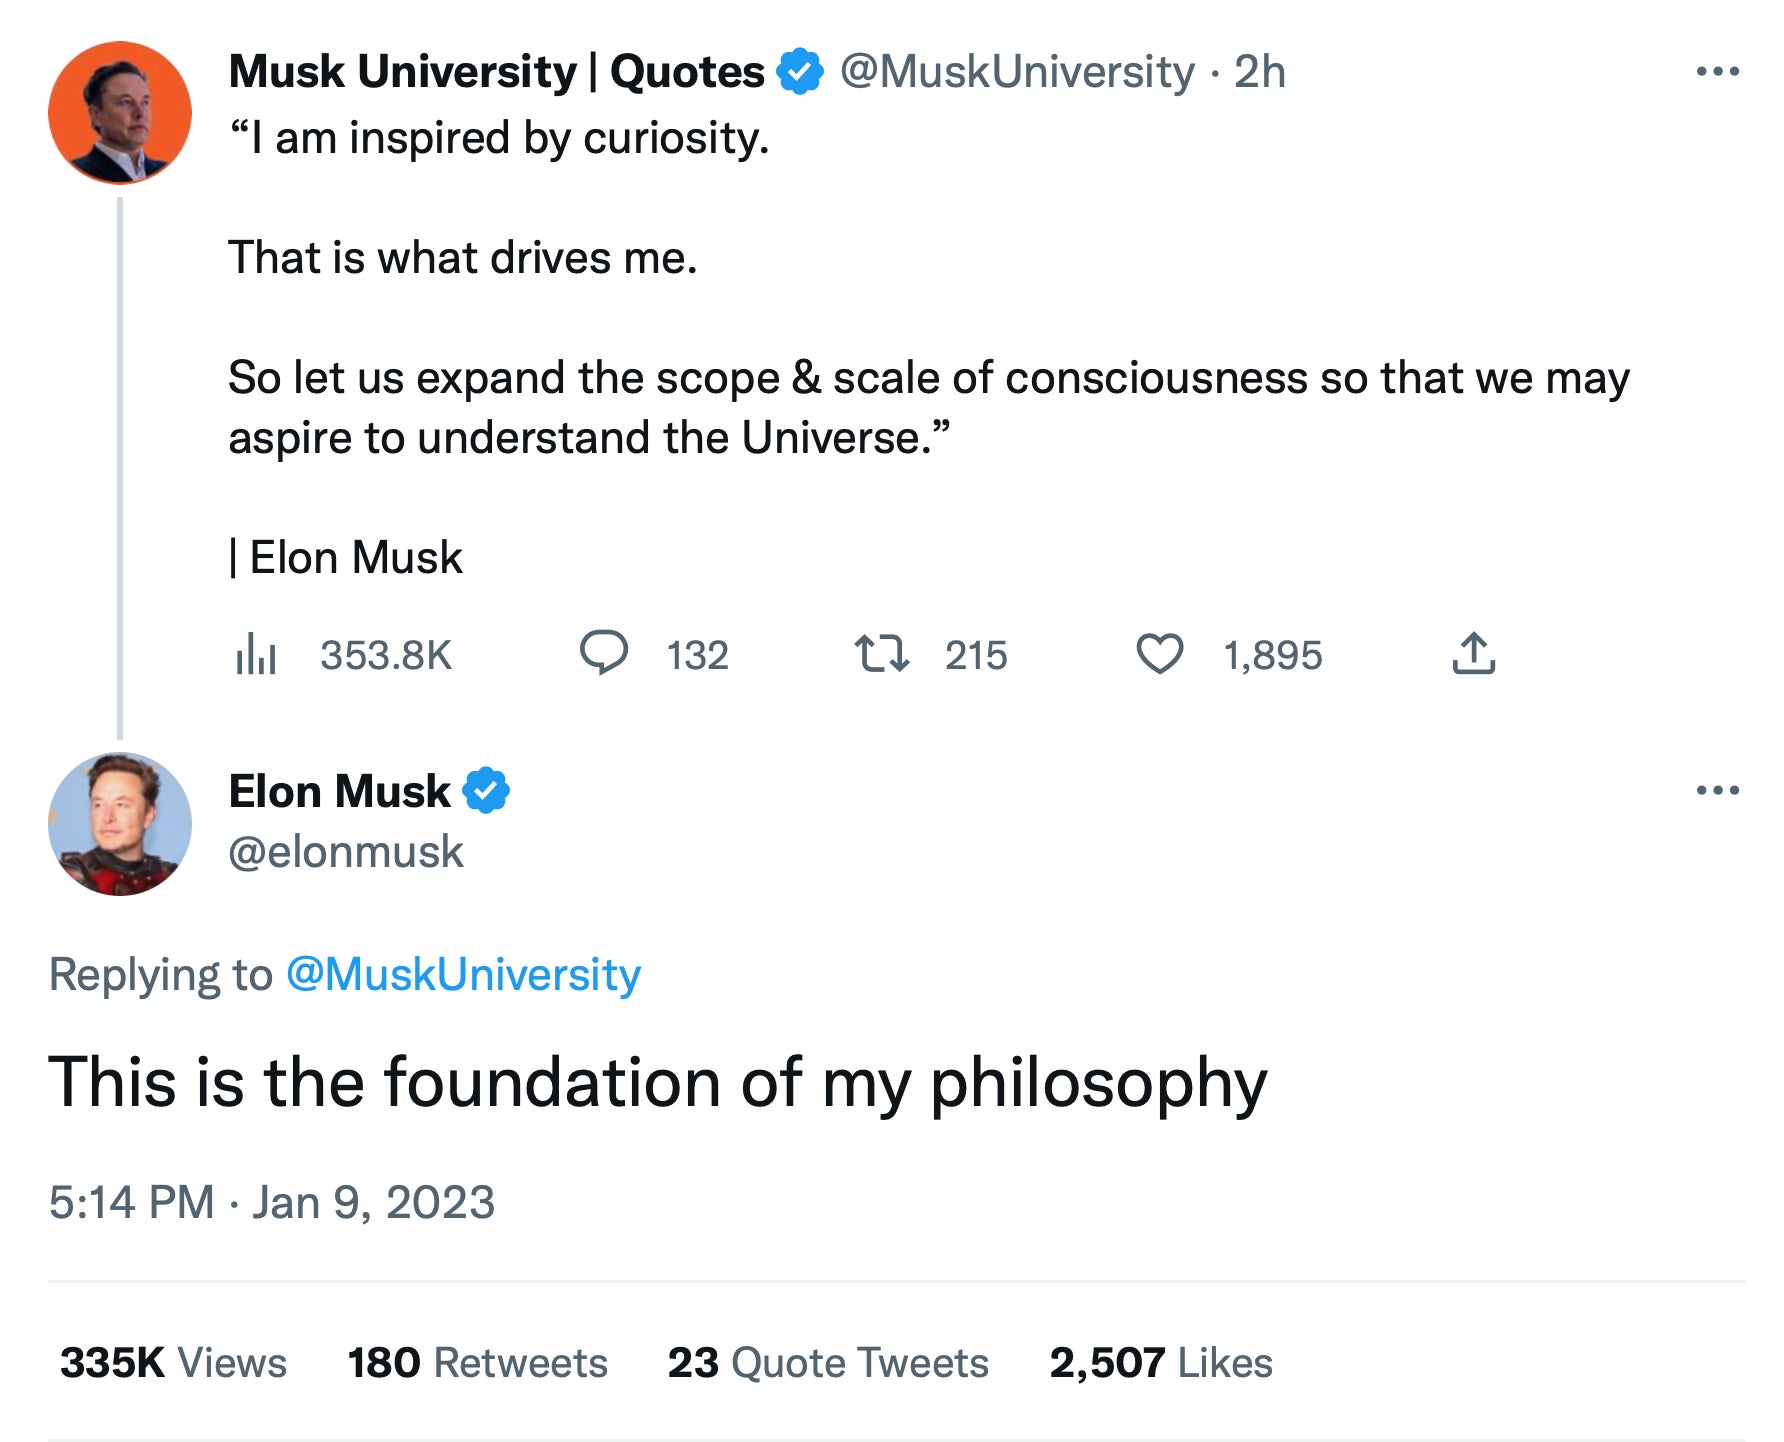Like the Musk University tweet with heart icon
Image resolution: width=1784 pixels, height=1442 pixels.
(1159, 654)
